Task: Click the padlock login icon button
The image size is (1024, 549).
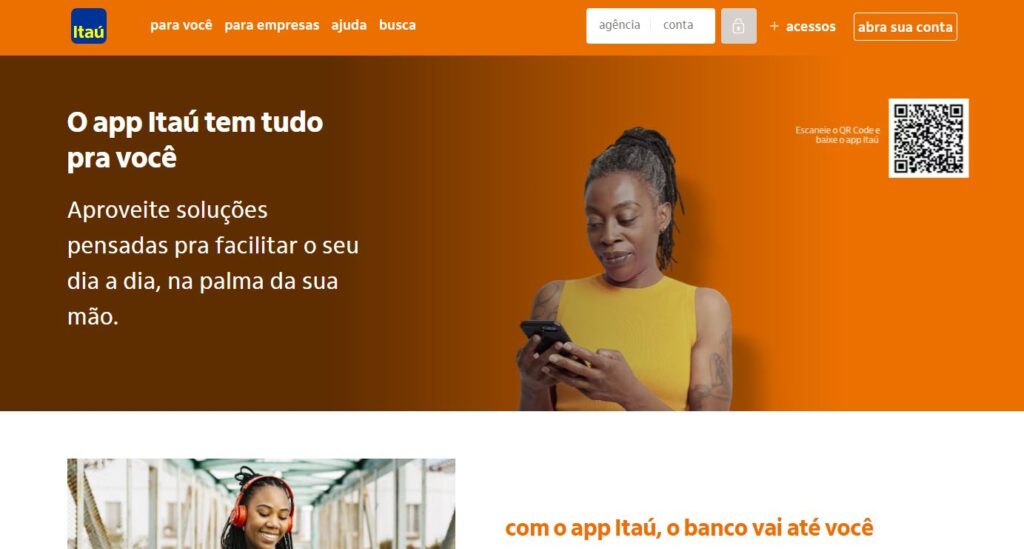Action: click(739, 26)
